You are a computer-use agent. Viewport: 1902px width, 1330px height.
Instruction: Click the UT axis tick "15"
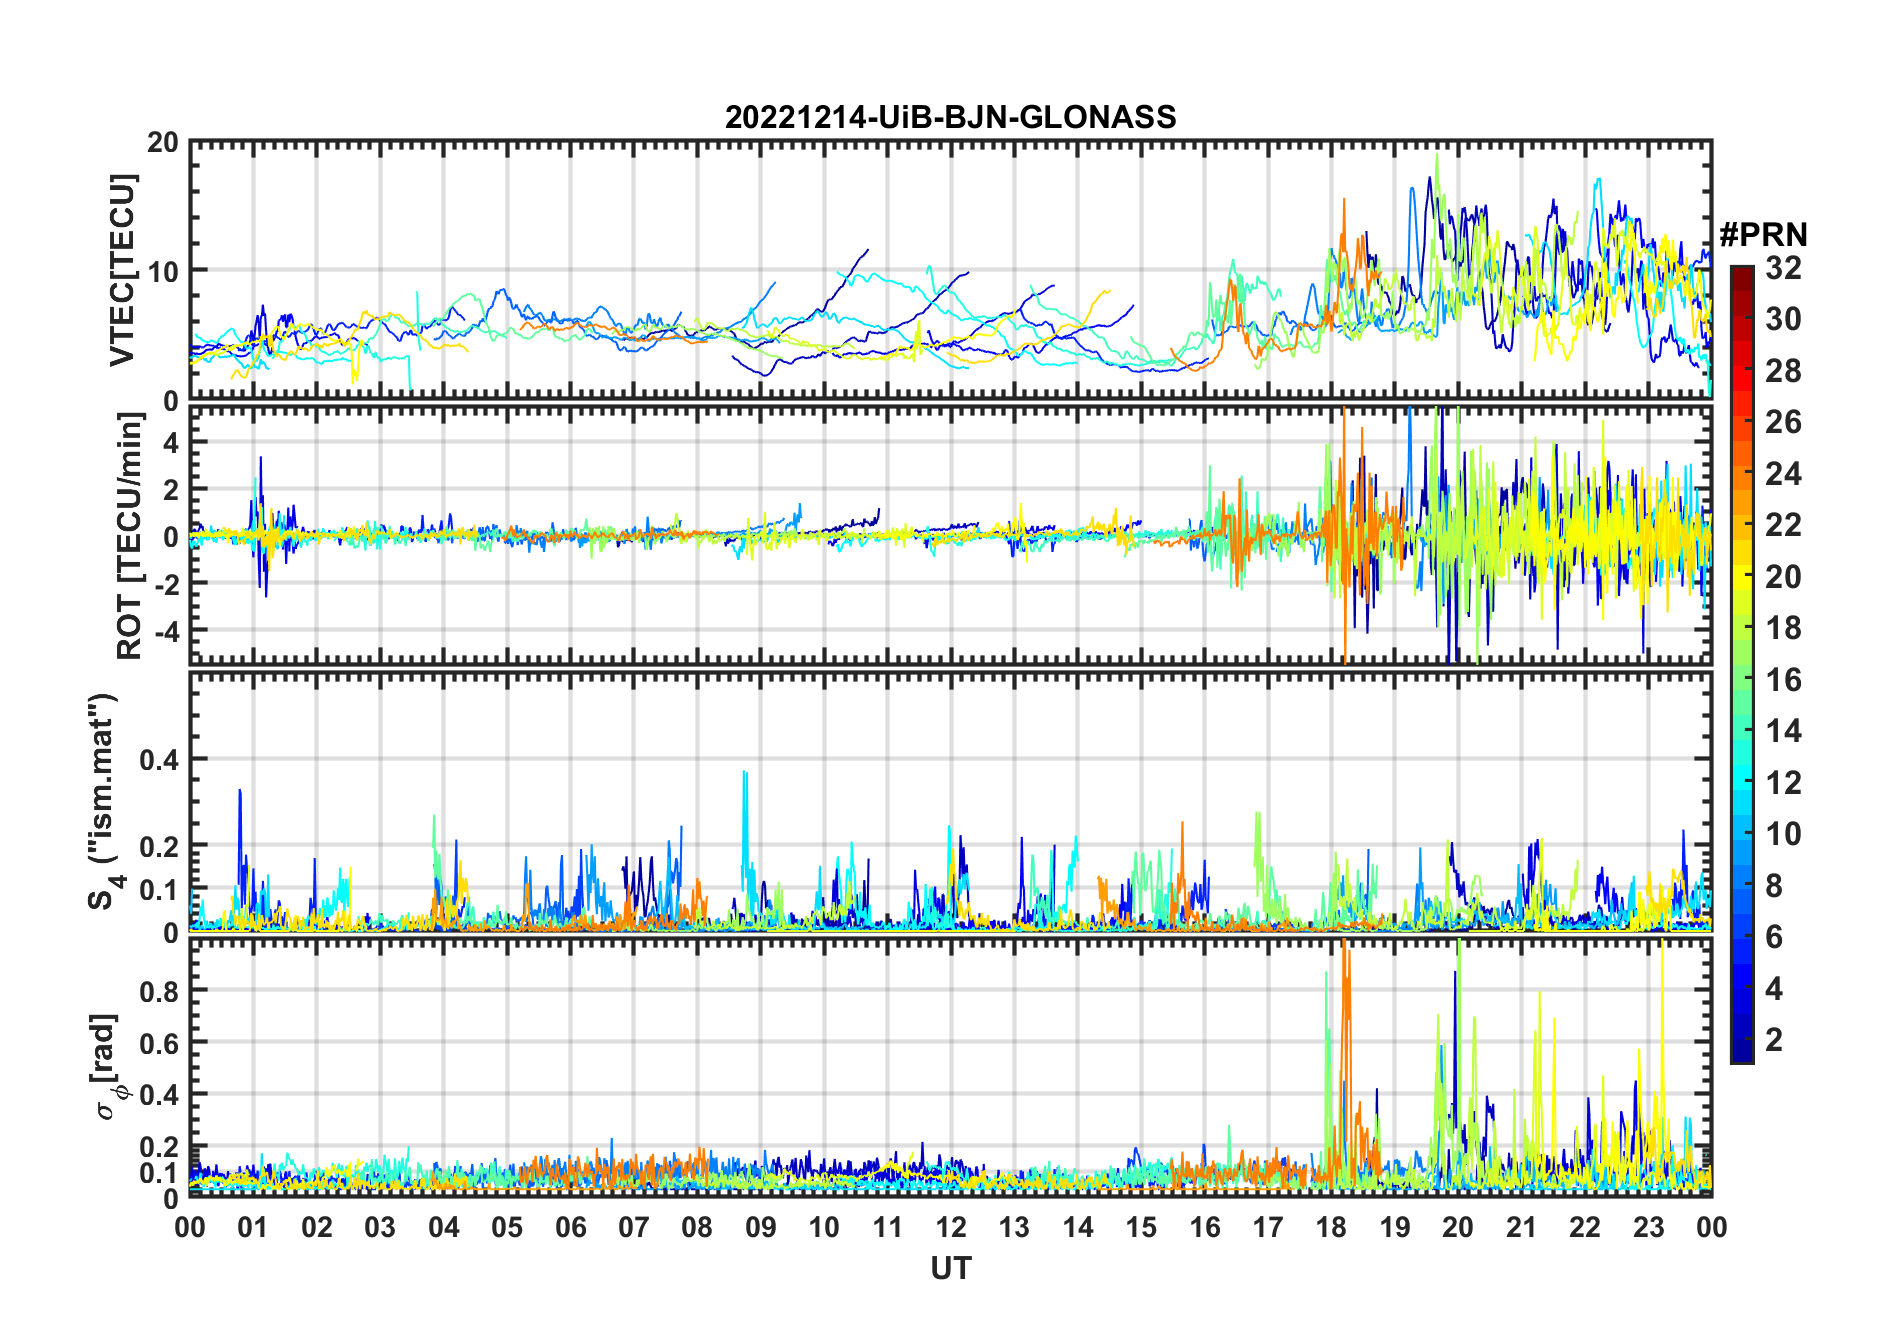1141,1227
